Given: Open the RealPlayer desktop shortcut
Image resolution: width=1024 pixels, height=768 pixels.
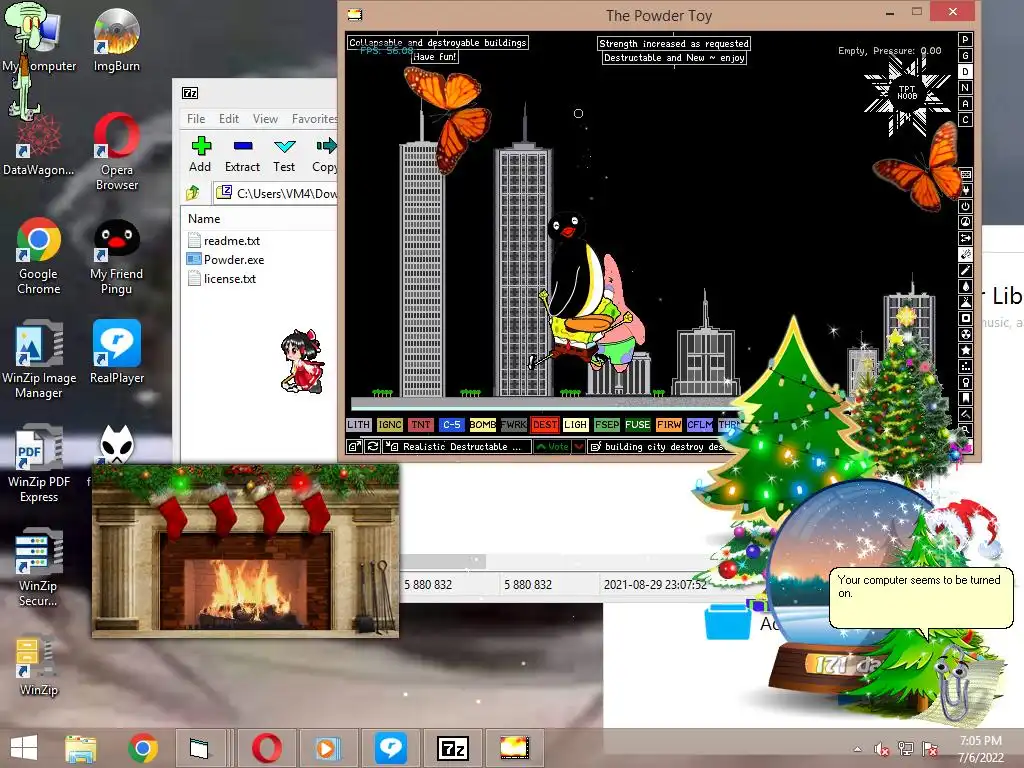Looking at the screenshot, I should click(116, 351).
